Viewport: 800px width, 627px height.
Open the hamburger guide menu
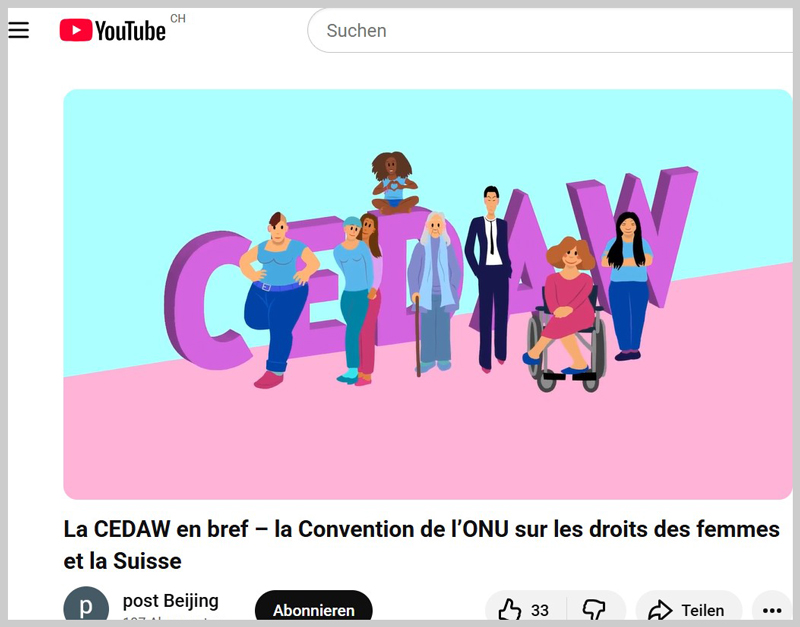click(x=18, y=30)
